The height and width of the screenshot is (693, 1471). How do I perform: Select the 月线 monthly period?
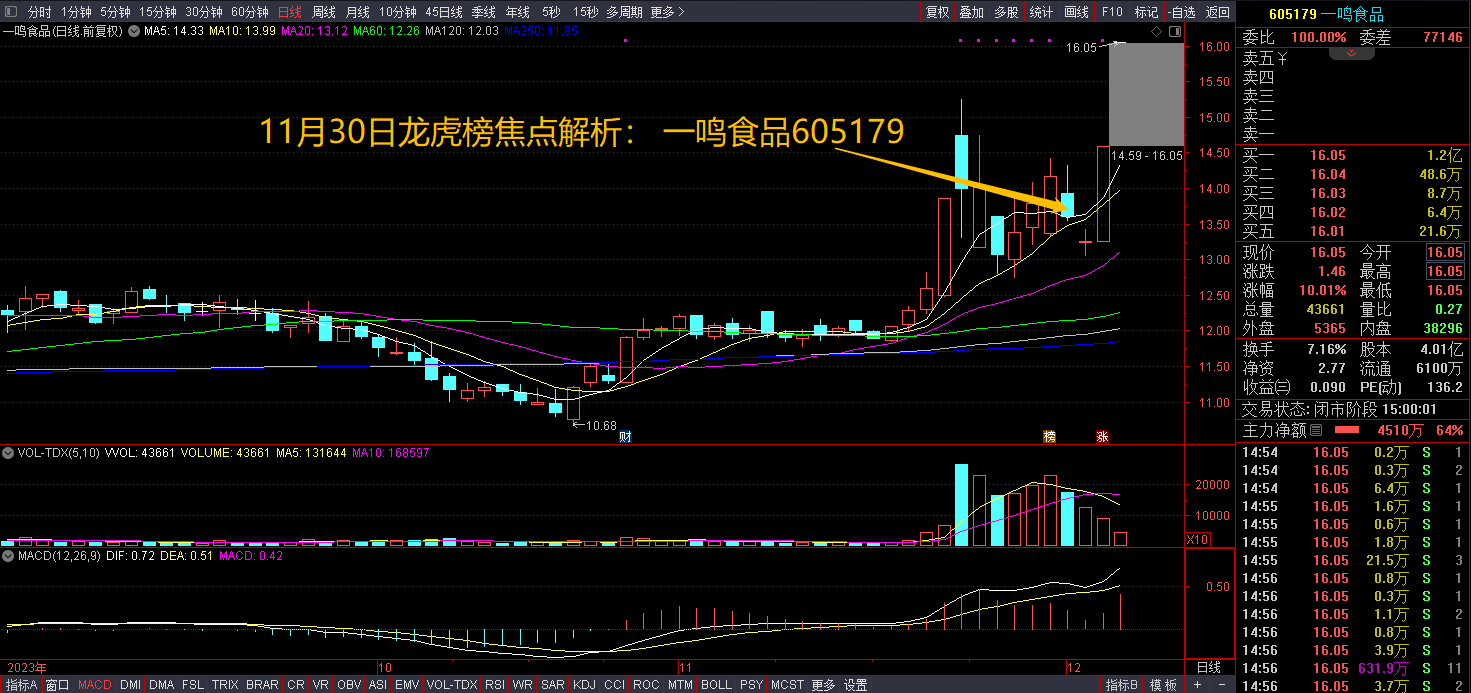(x=358, y=12)
